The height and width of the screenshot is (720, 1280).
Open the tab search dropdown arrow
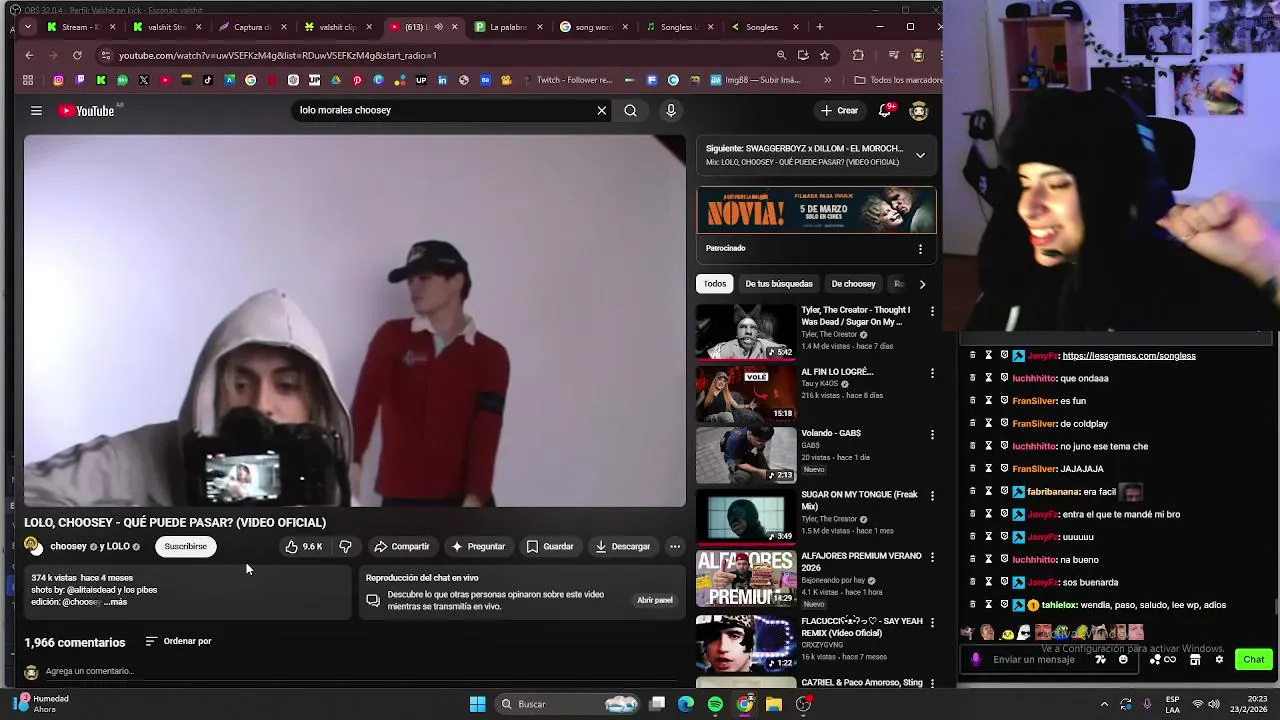[28, 27]
